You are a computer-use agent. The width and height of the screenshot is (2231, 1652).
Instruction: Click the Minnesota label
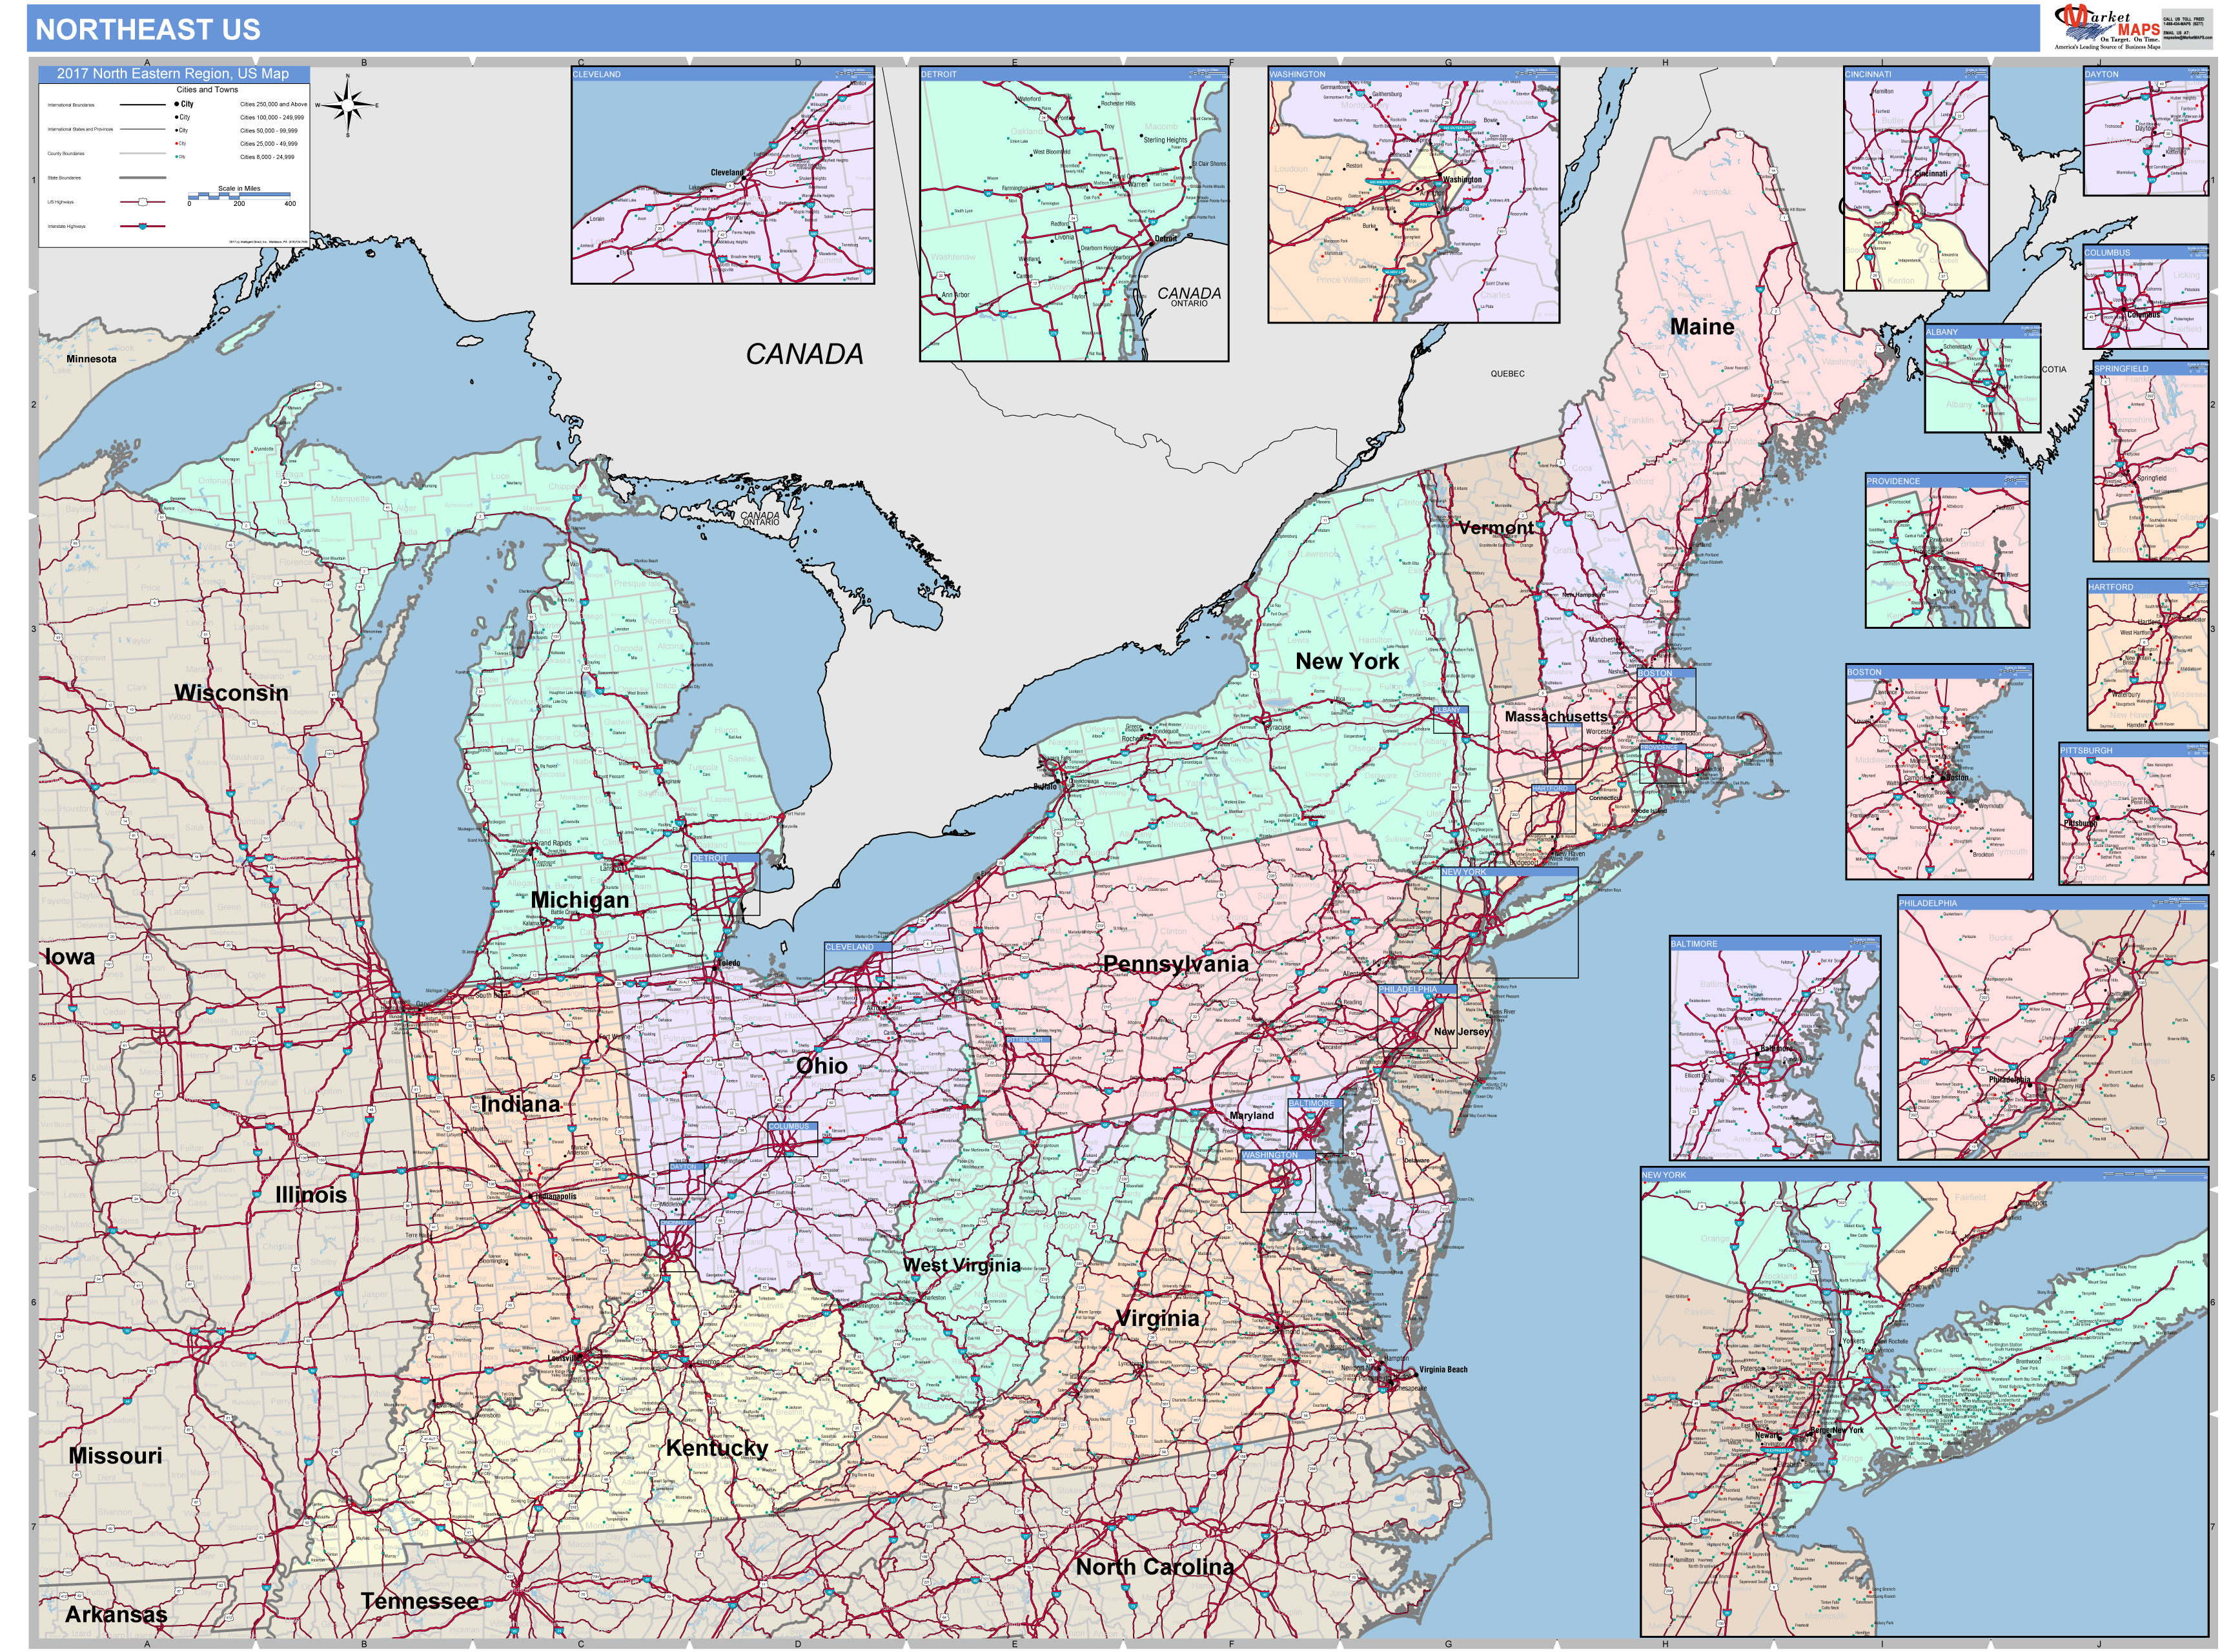91,359
